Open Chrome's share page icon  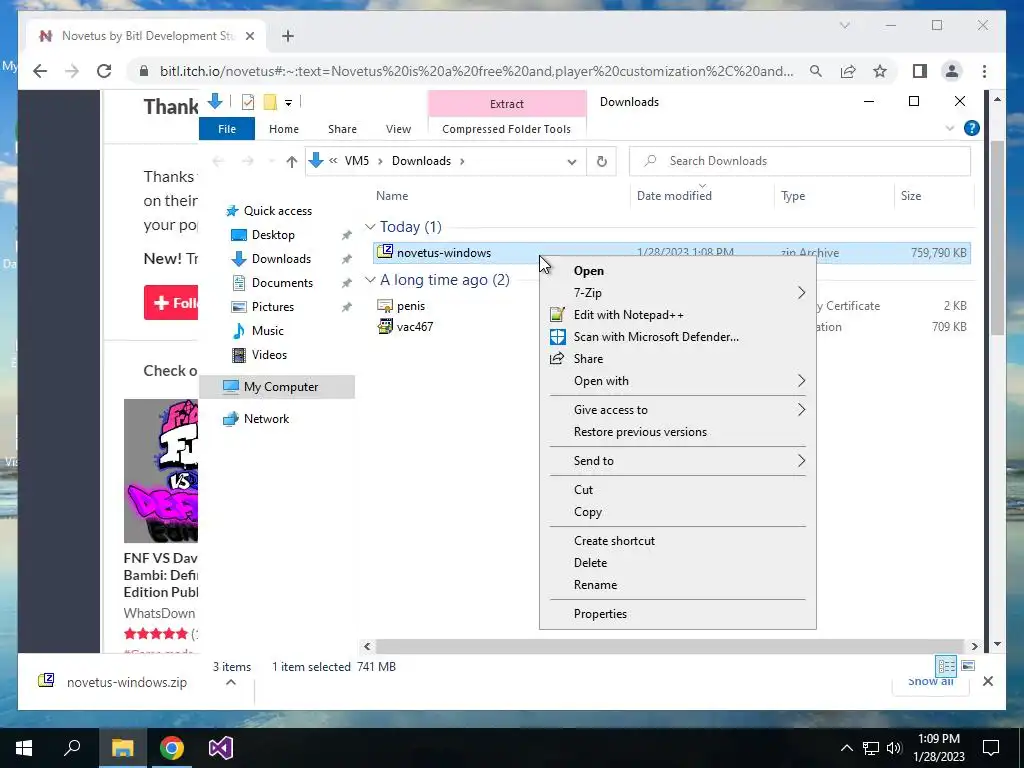click(x=848, y=71)
